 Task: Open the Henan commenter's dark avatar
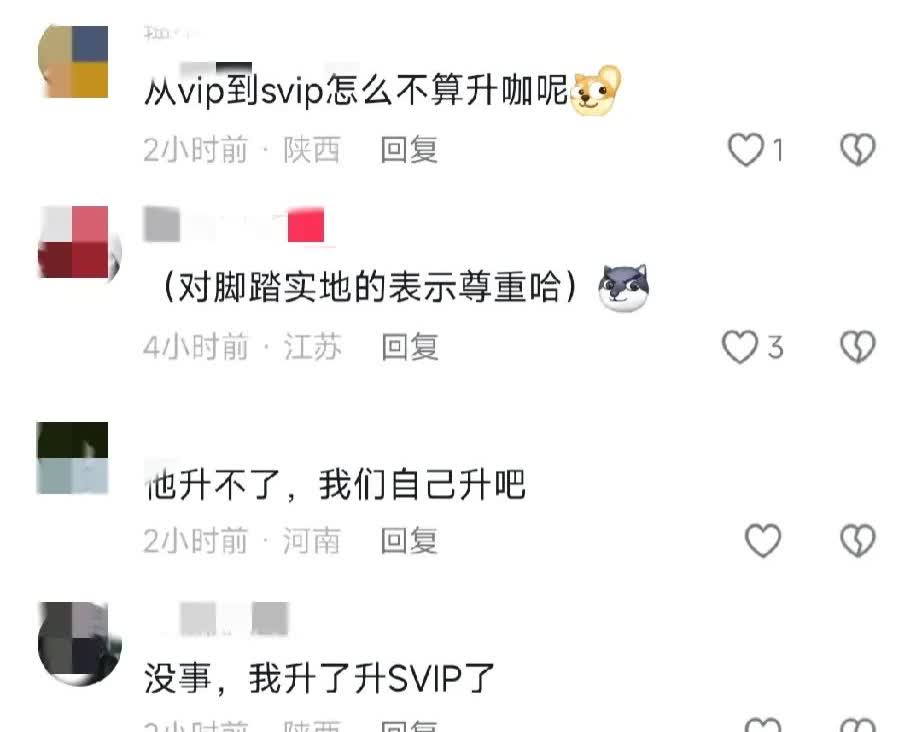pyautogui.click(x=73, y=458)
